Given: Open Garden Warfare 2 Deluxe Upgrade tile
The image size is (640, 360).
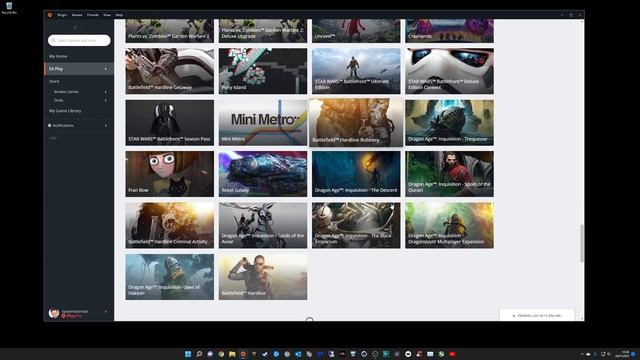Looking at the screenshot, I should click(x=263, y=31).
